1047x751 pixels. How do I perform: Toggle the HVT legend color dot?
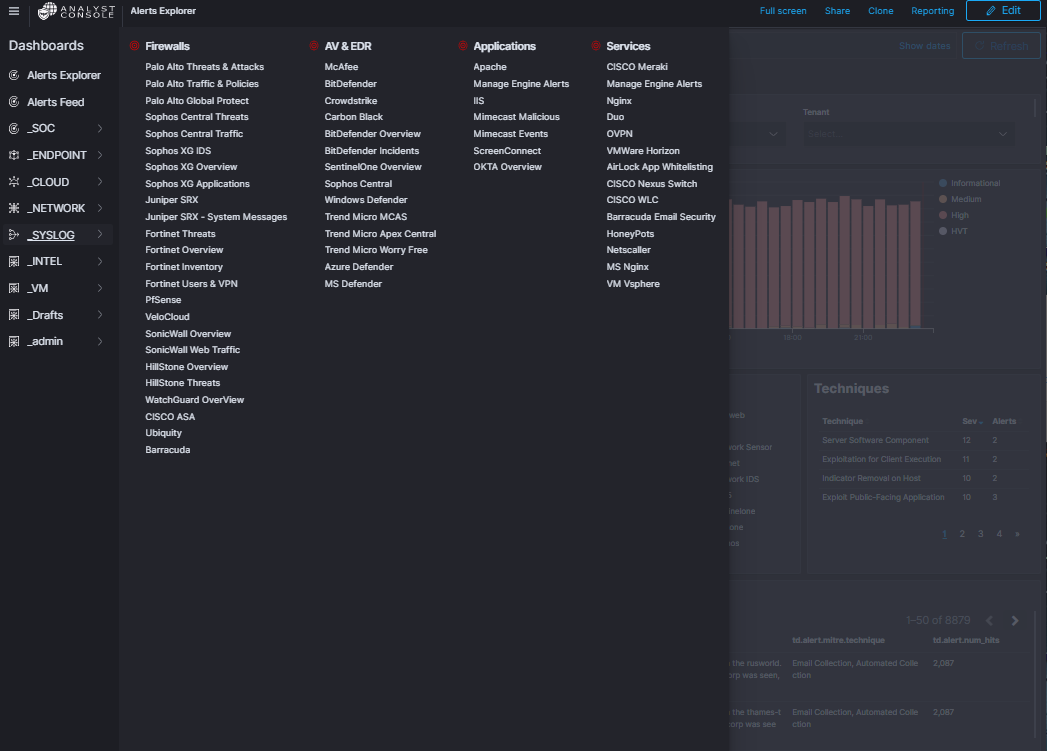943,231
